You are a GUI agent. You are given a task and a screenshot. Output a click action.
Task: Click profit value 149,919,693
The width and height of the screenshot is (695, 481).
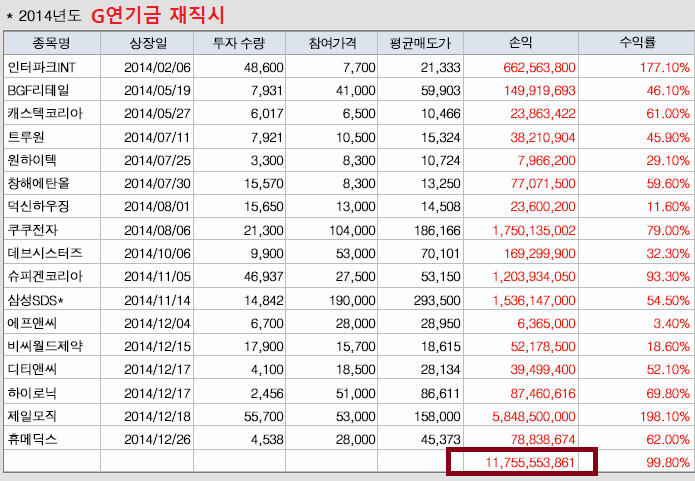pyautogui.click(x=539, y=90)
